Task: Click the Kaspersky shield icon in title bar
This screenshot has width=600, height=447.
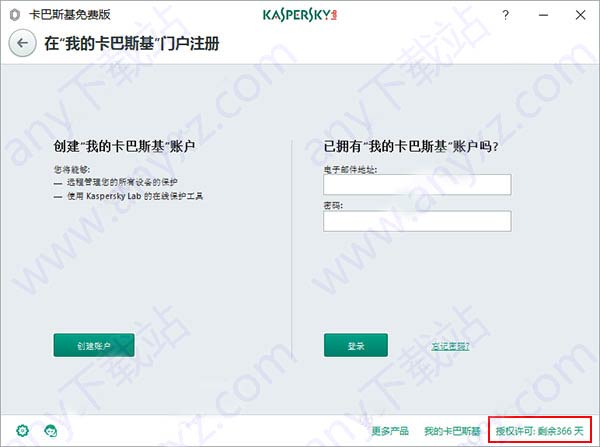Action: pyautogui.click(x=15, y=15)
